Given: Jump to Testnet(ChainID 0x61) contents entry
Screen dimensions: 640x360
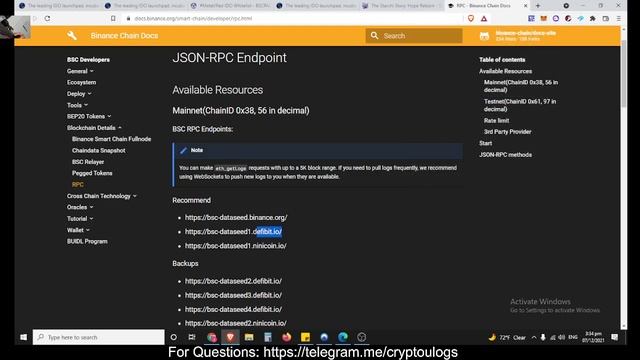Looking at the screenshot, I should tap(520, 105).
